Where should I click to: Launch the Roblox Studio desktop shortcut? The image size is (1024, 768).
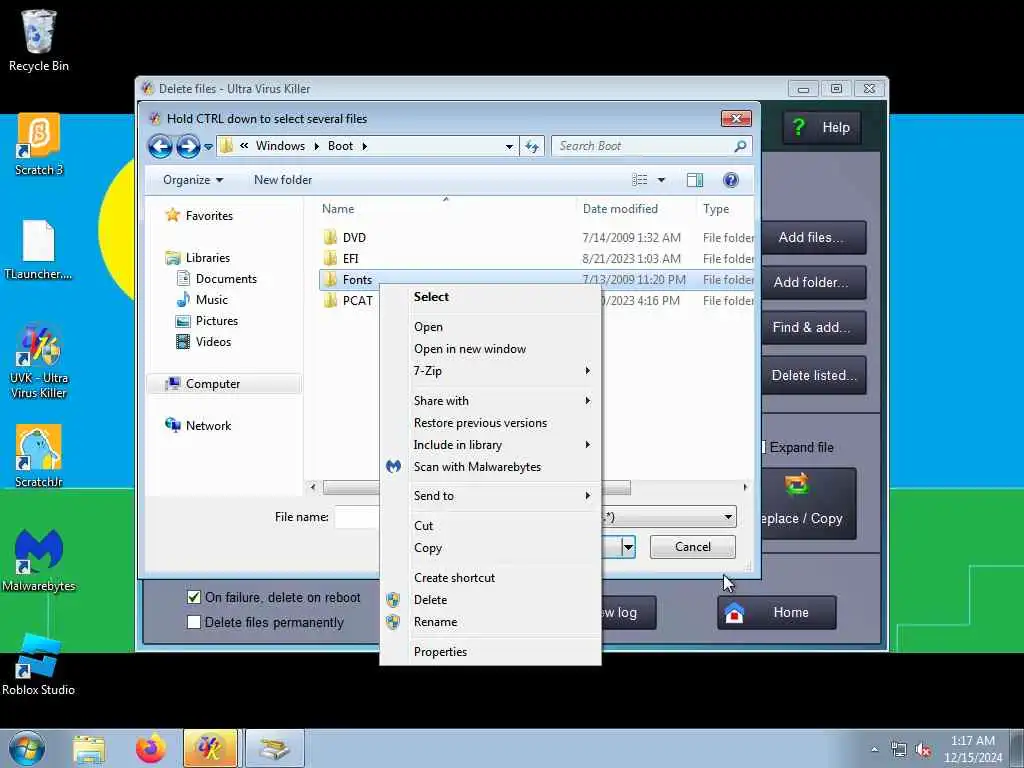[39, 664]
